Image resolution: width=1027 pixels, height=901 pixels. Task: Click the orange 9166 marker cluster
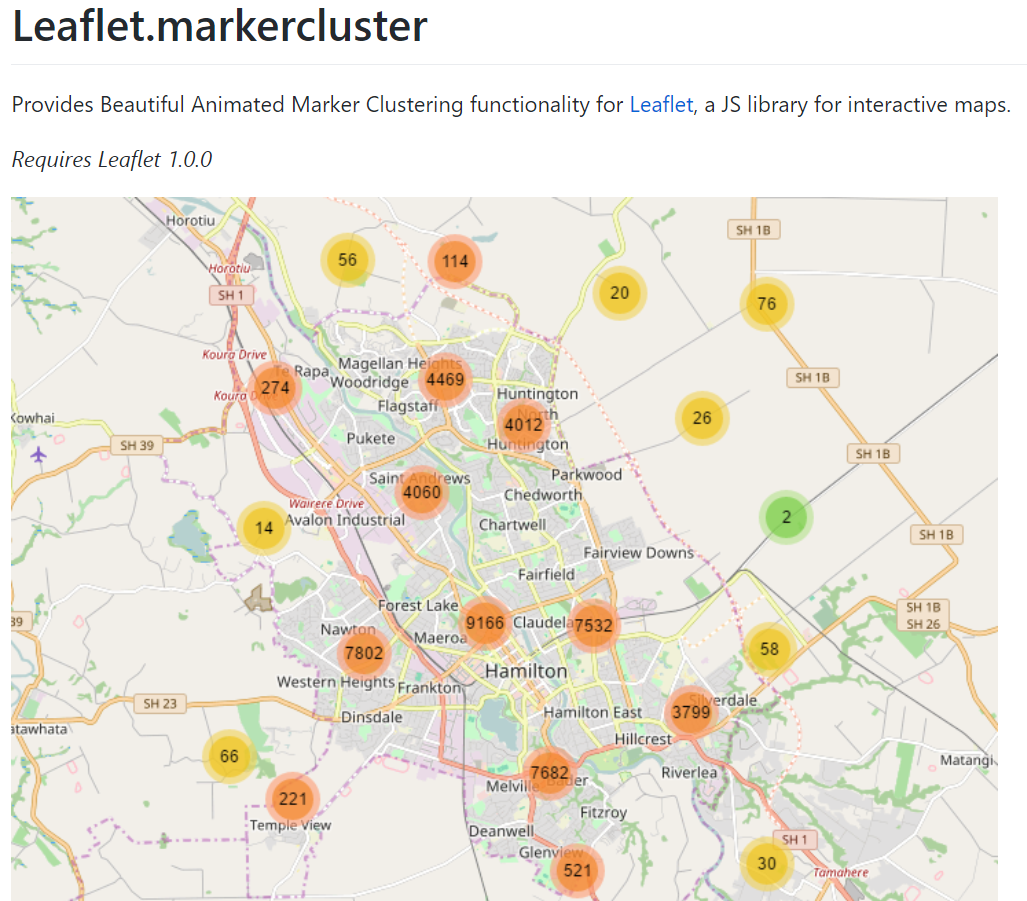pyautogui.click(x=485, y=623)
